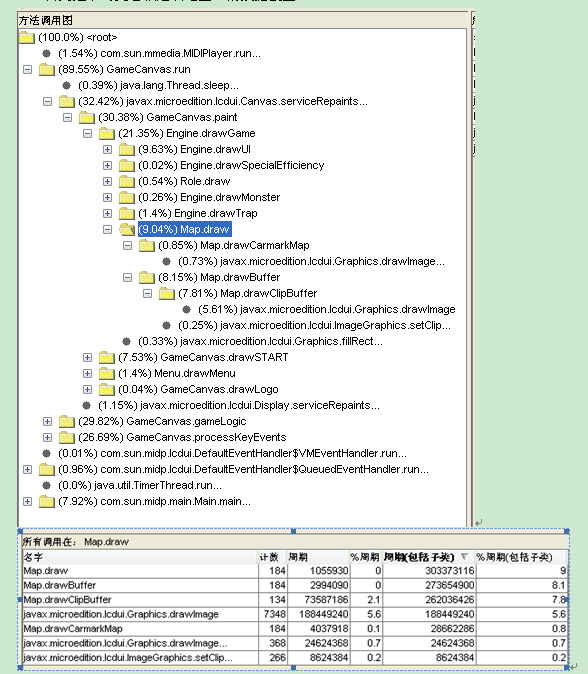Screen dimensions: 588x674
Task: Select the Map.drawCarmarkMap table row
Action: (x=295, y=629)
